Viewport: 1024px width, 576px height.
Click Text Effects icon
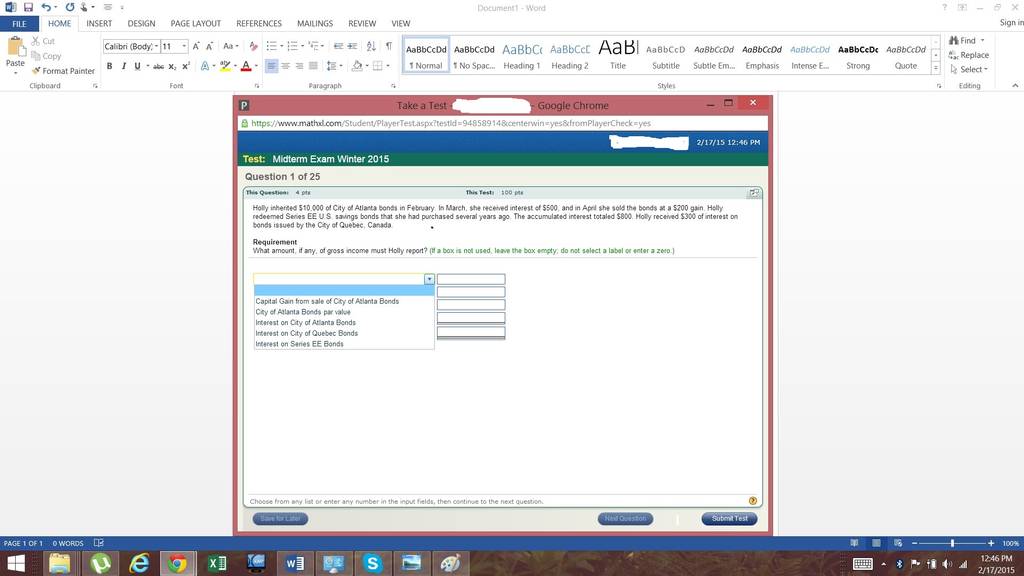[x=205, y=66]
